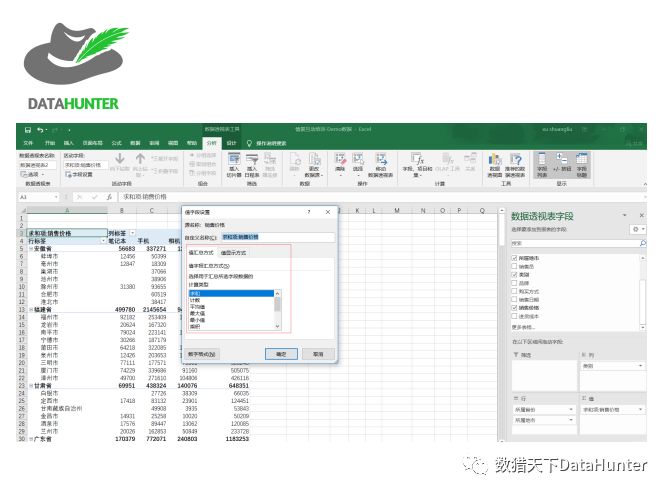Click the custom name input field

click(275, 236)
